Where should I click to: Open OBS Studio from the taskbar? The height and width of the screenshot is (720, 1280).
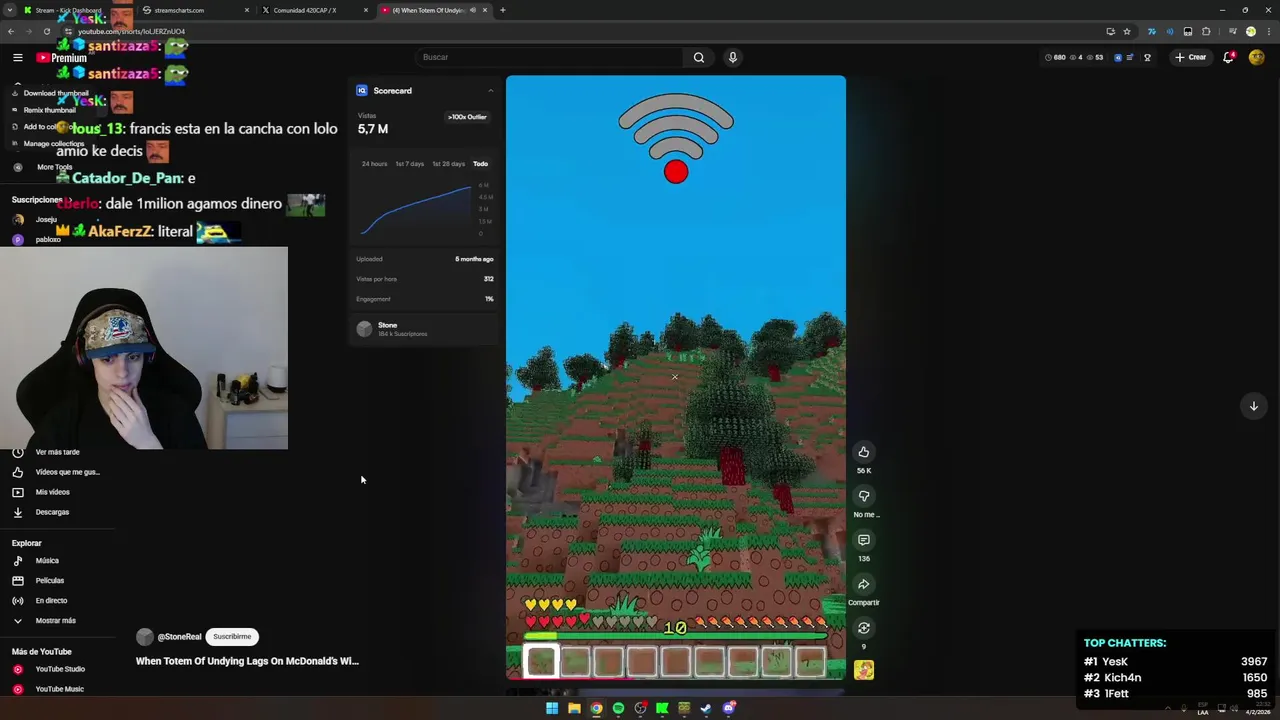(x=640, y=708)
